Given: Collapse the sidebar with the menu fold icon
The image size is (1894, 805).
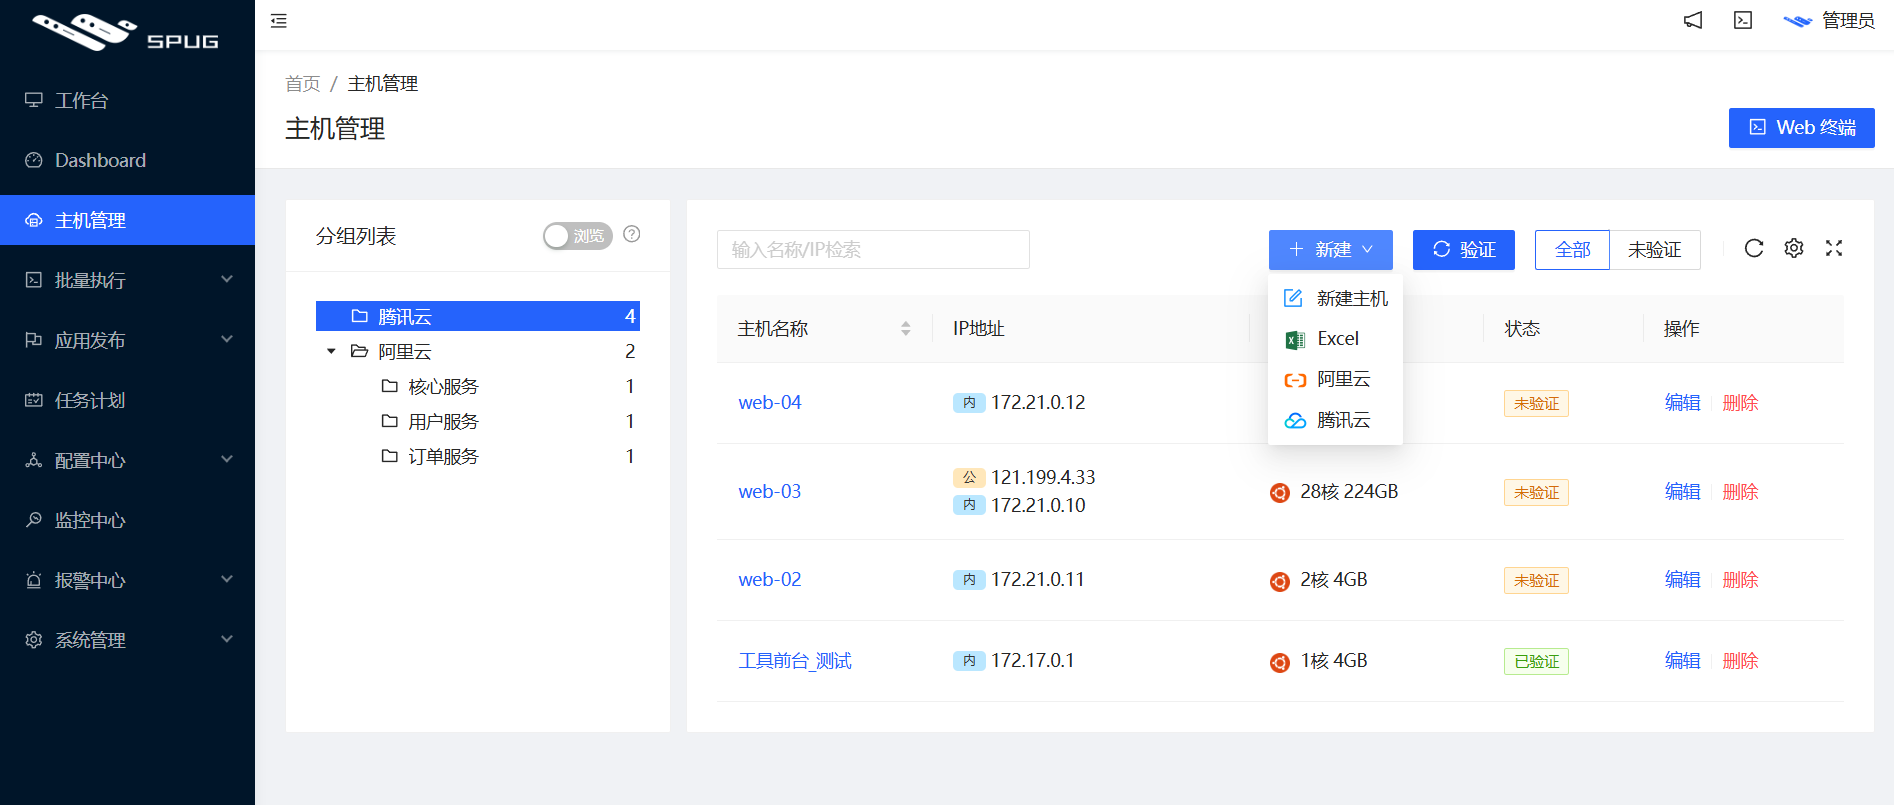Looking at the screenshot, I should 279,21.
